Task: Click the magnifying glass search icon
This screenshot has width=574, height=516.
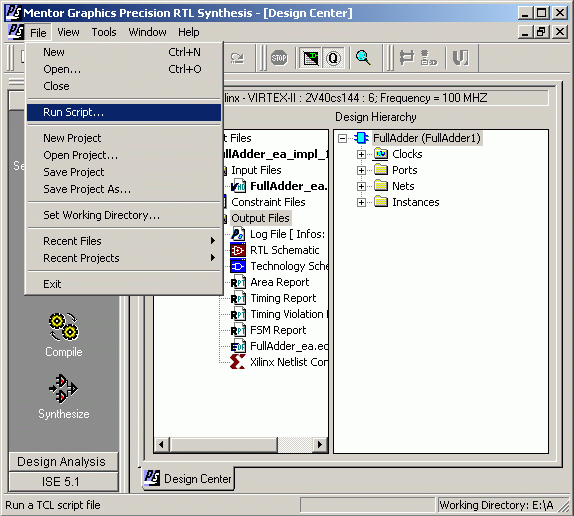Action: [x=363, y=58]
